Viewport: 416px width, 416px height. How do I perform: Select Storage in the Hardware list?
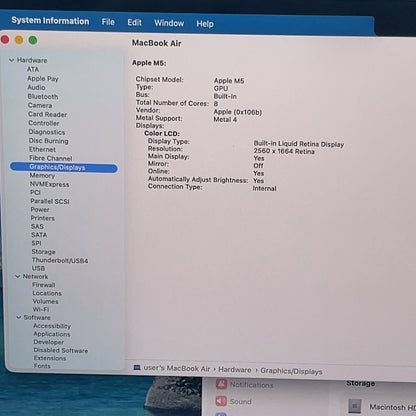point(43,252)
